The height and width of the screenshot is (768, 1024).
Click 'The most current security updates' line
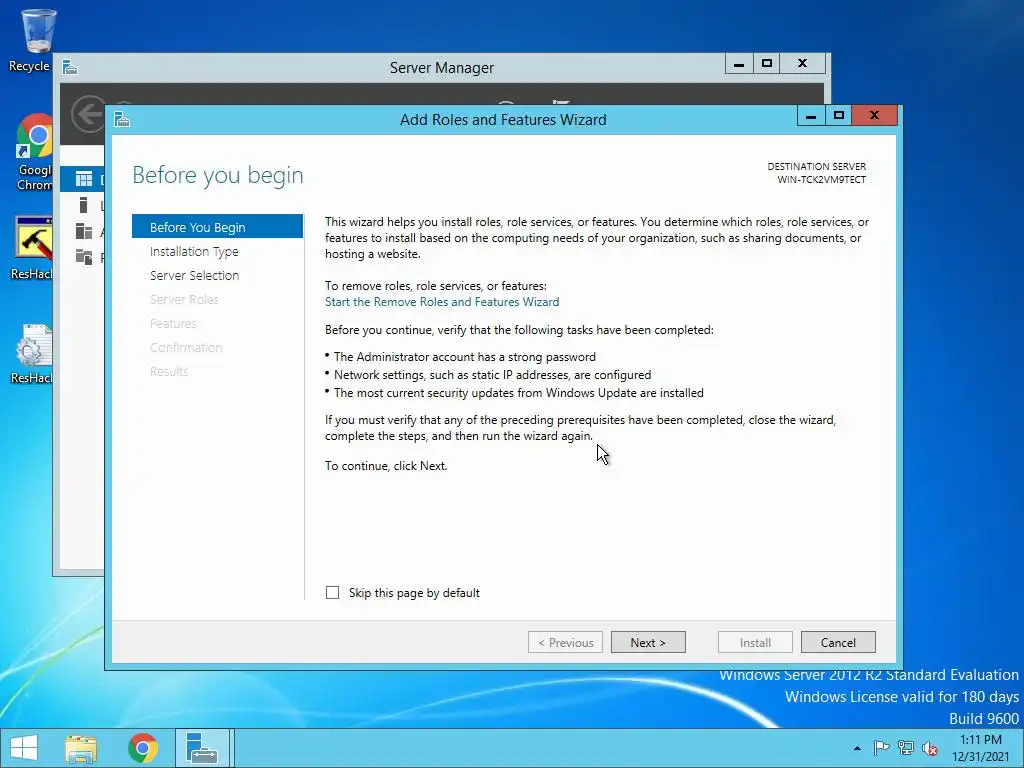(519, 392)
